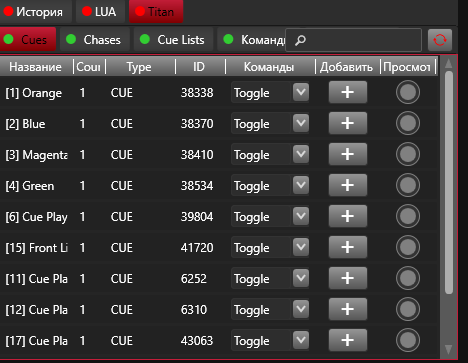Sort by the Type column header
This screenshot has width=468, height=363.
[x=140, y=67]
